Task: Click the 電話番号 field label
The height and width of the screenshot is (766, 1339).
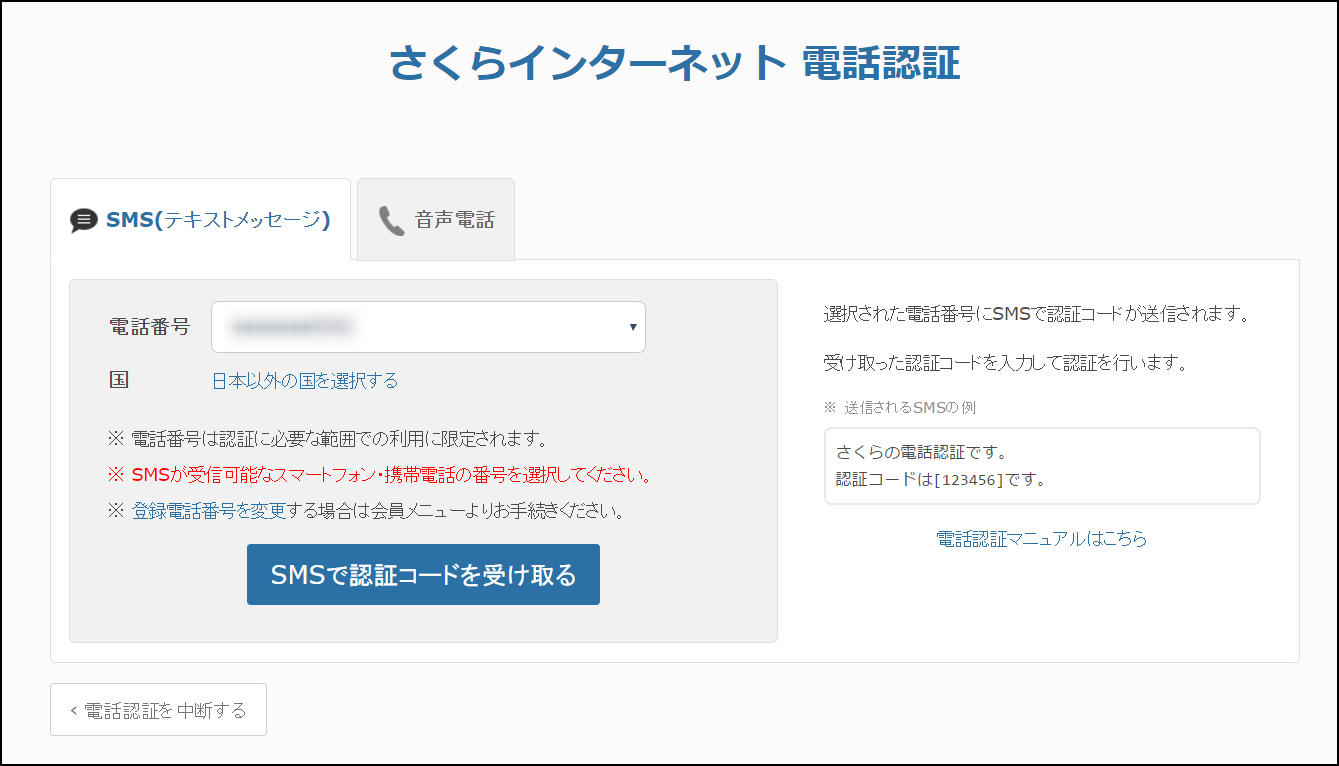Action: (x=149, y=327)
